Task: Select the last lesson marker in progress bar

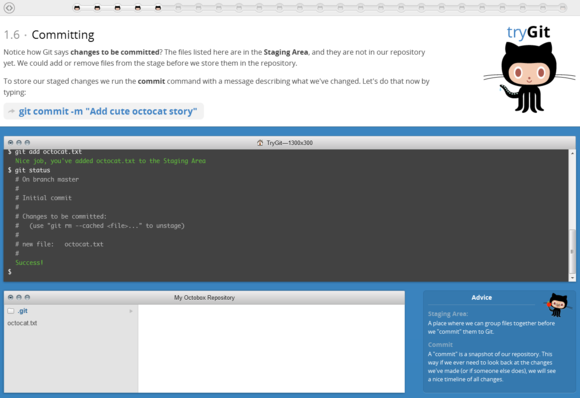Action: point(563,7)
